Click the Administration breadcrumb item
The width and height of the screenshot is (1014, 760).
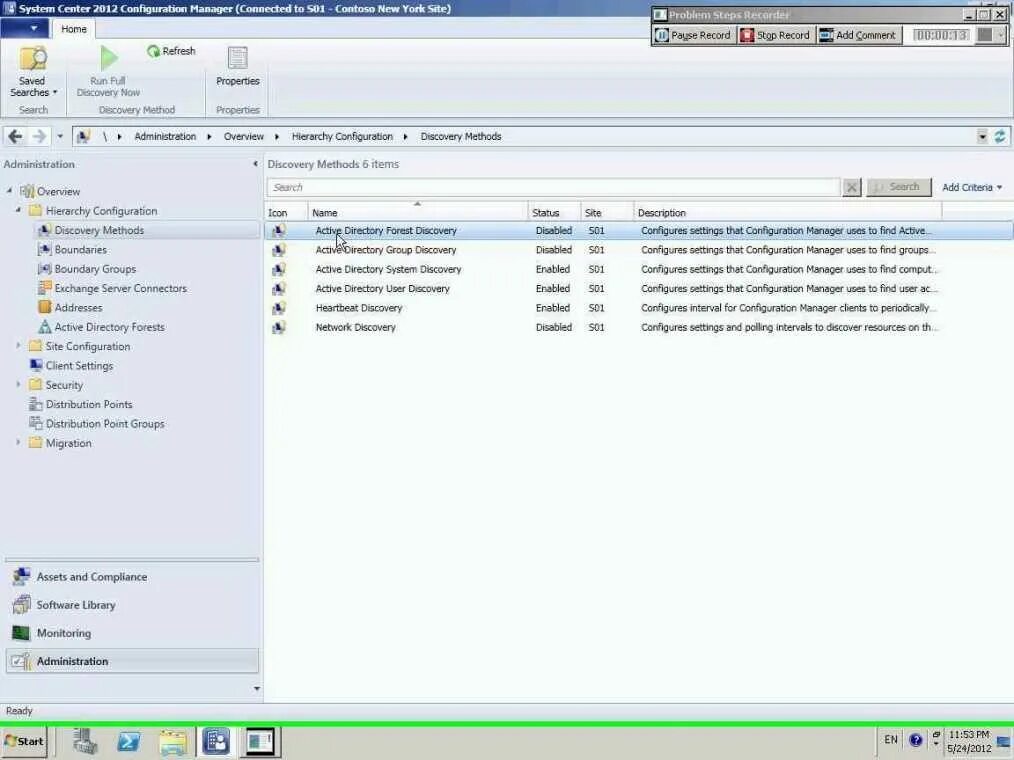165,136
